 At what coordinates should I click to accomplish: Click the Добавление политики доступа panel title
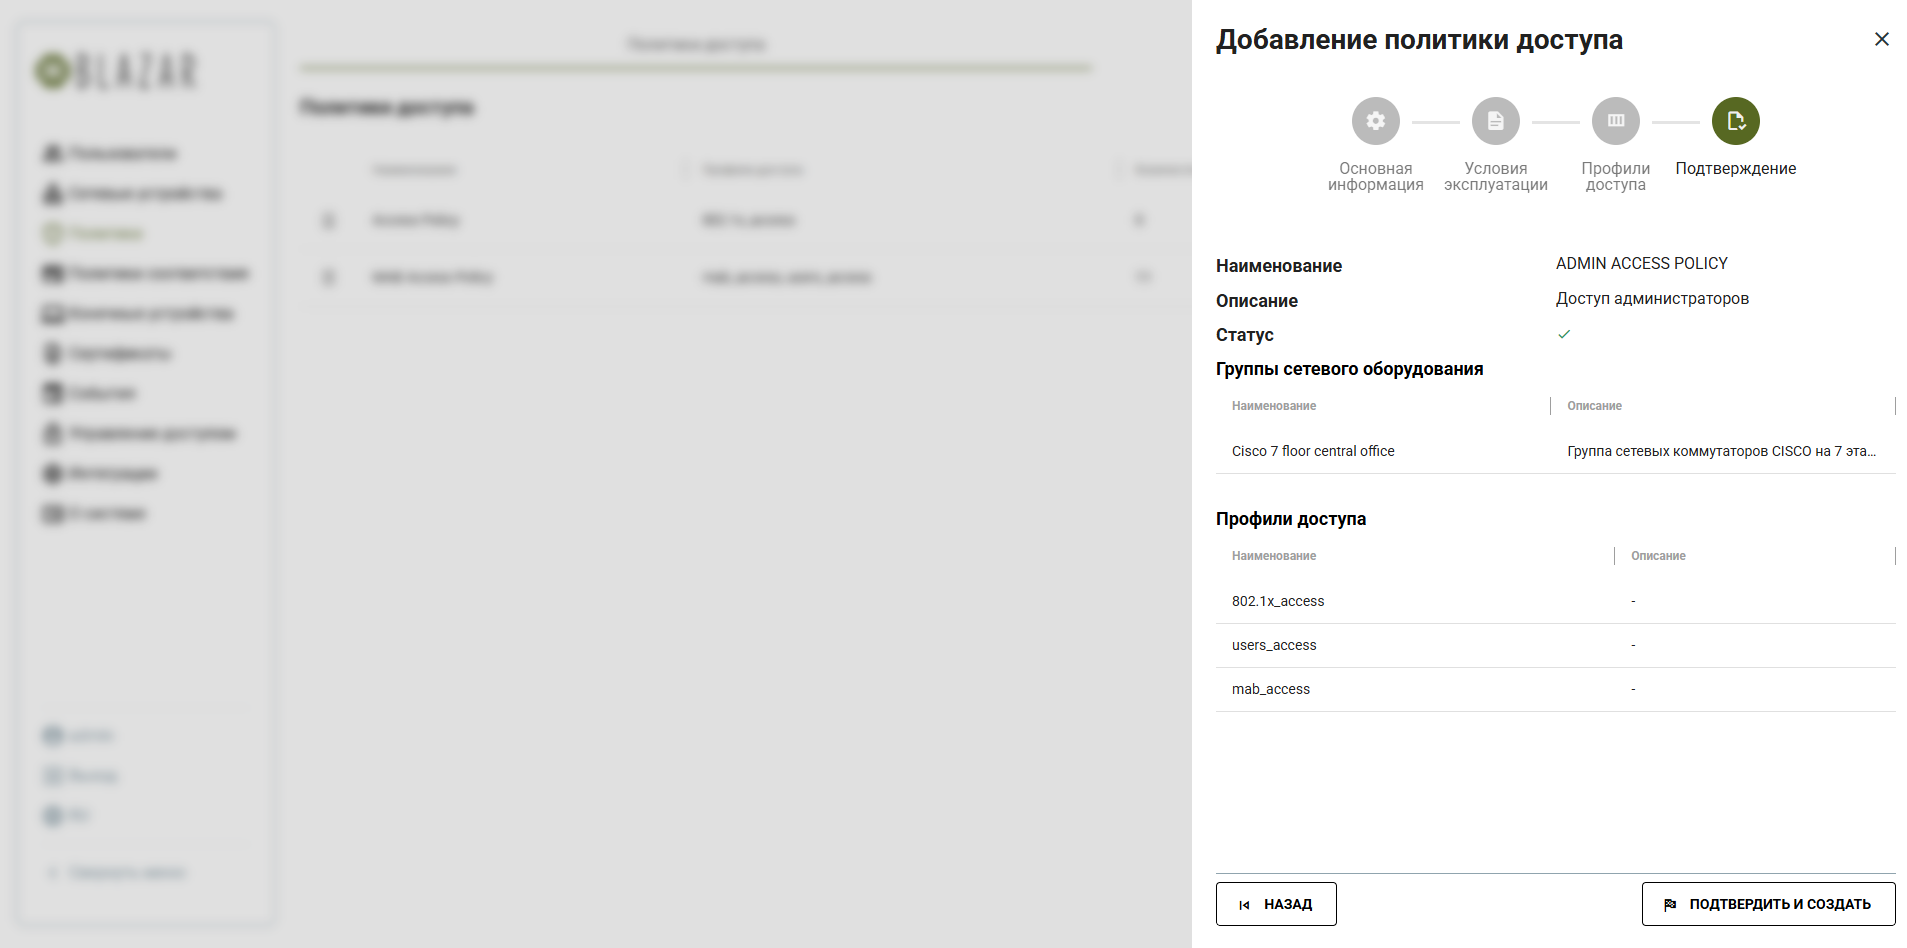[1419, 40]
